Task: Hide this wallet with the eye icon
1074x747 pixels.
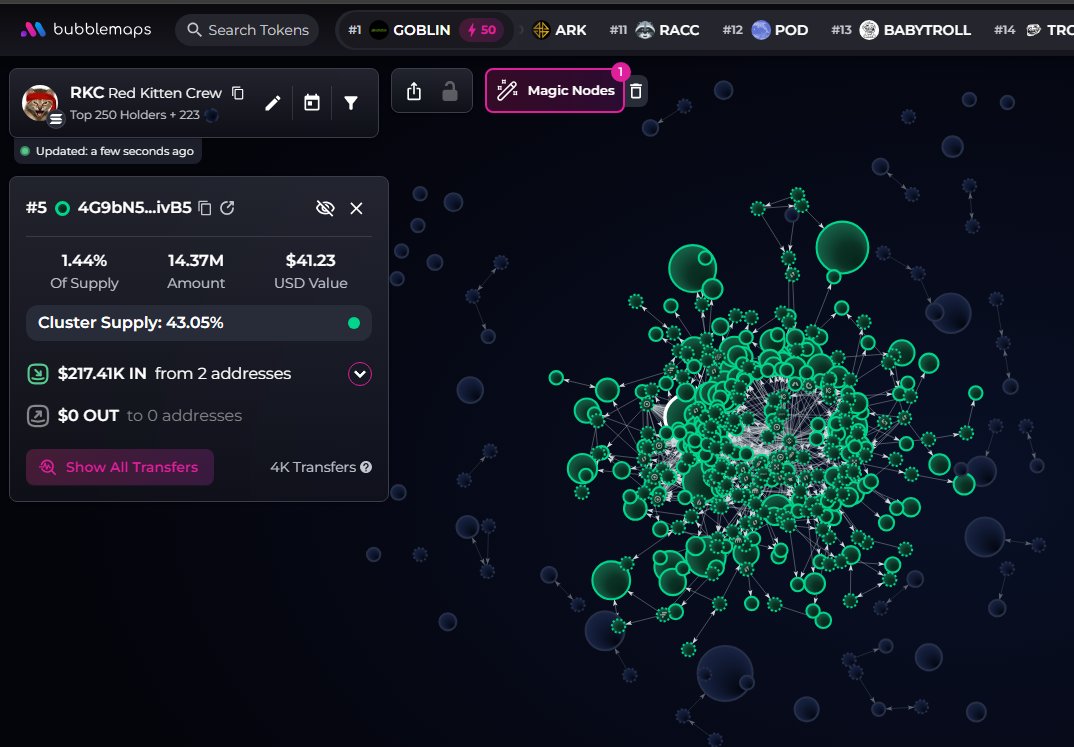Action: [325, 208]
